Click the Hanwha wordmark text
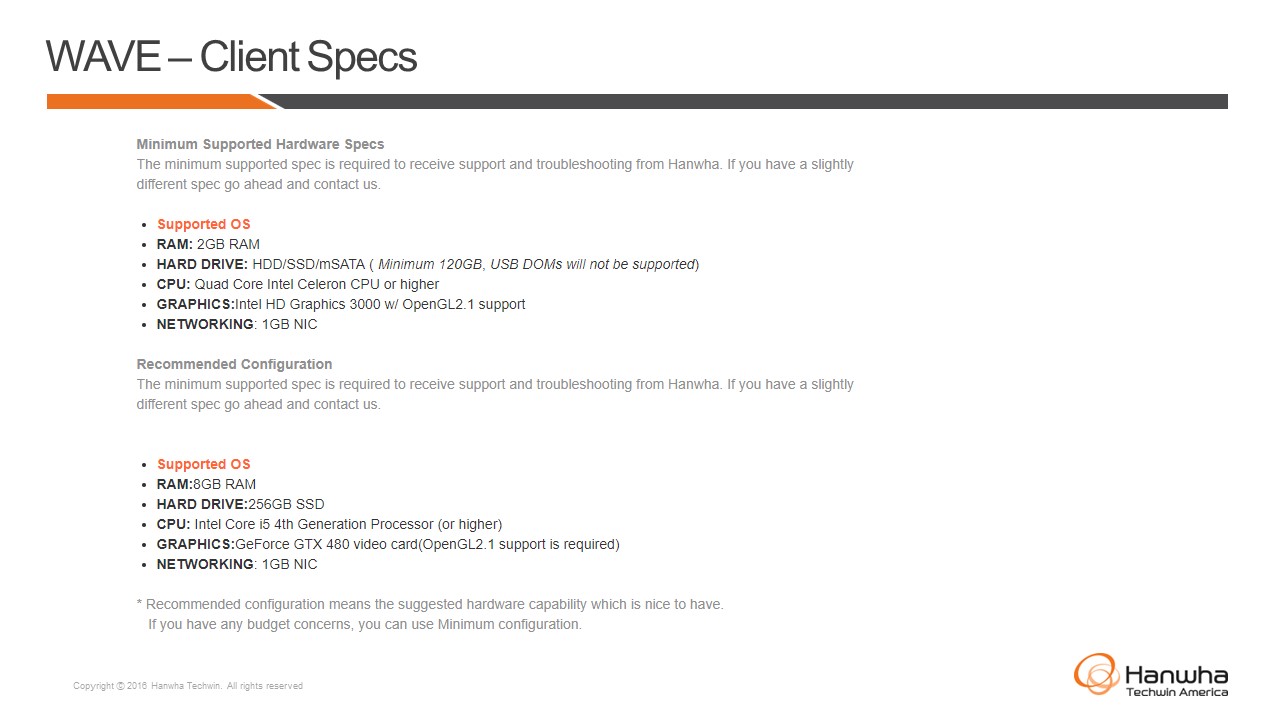This screenshot has height=720, width=1280. [1176, 675]
